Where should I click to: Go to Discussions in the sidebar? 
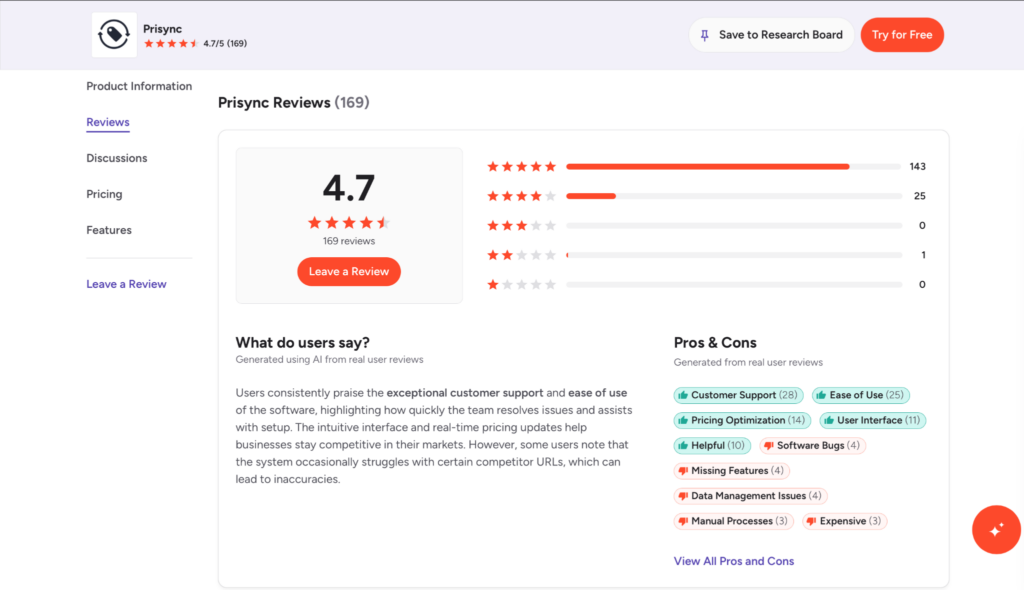[117, 158]
